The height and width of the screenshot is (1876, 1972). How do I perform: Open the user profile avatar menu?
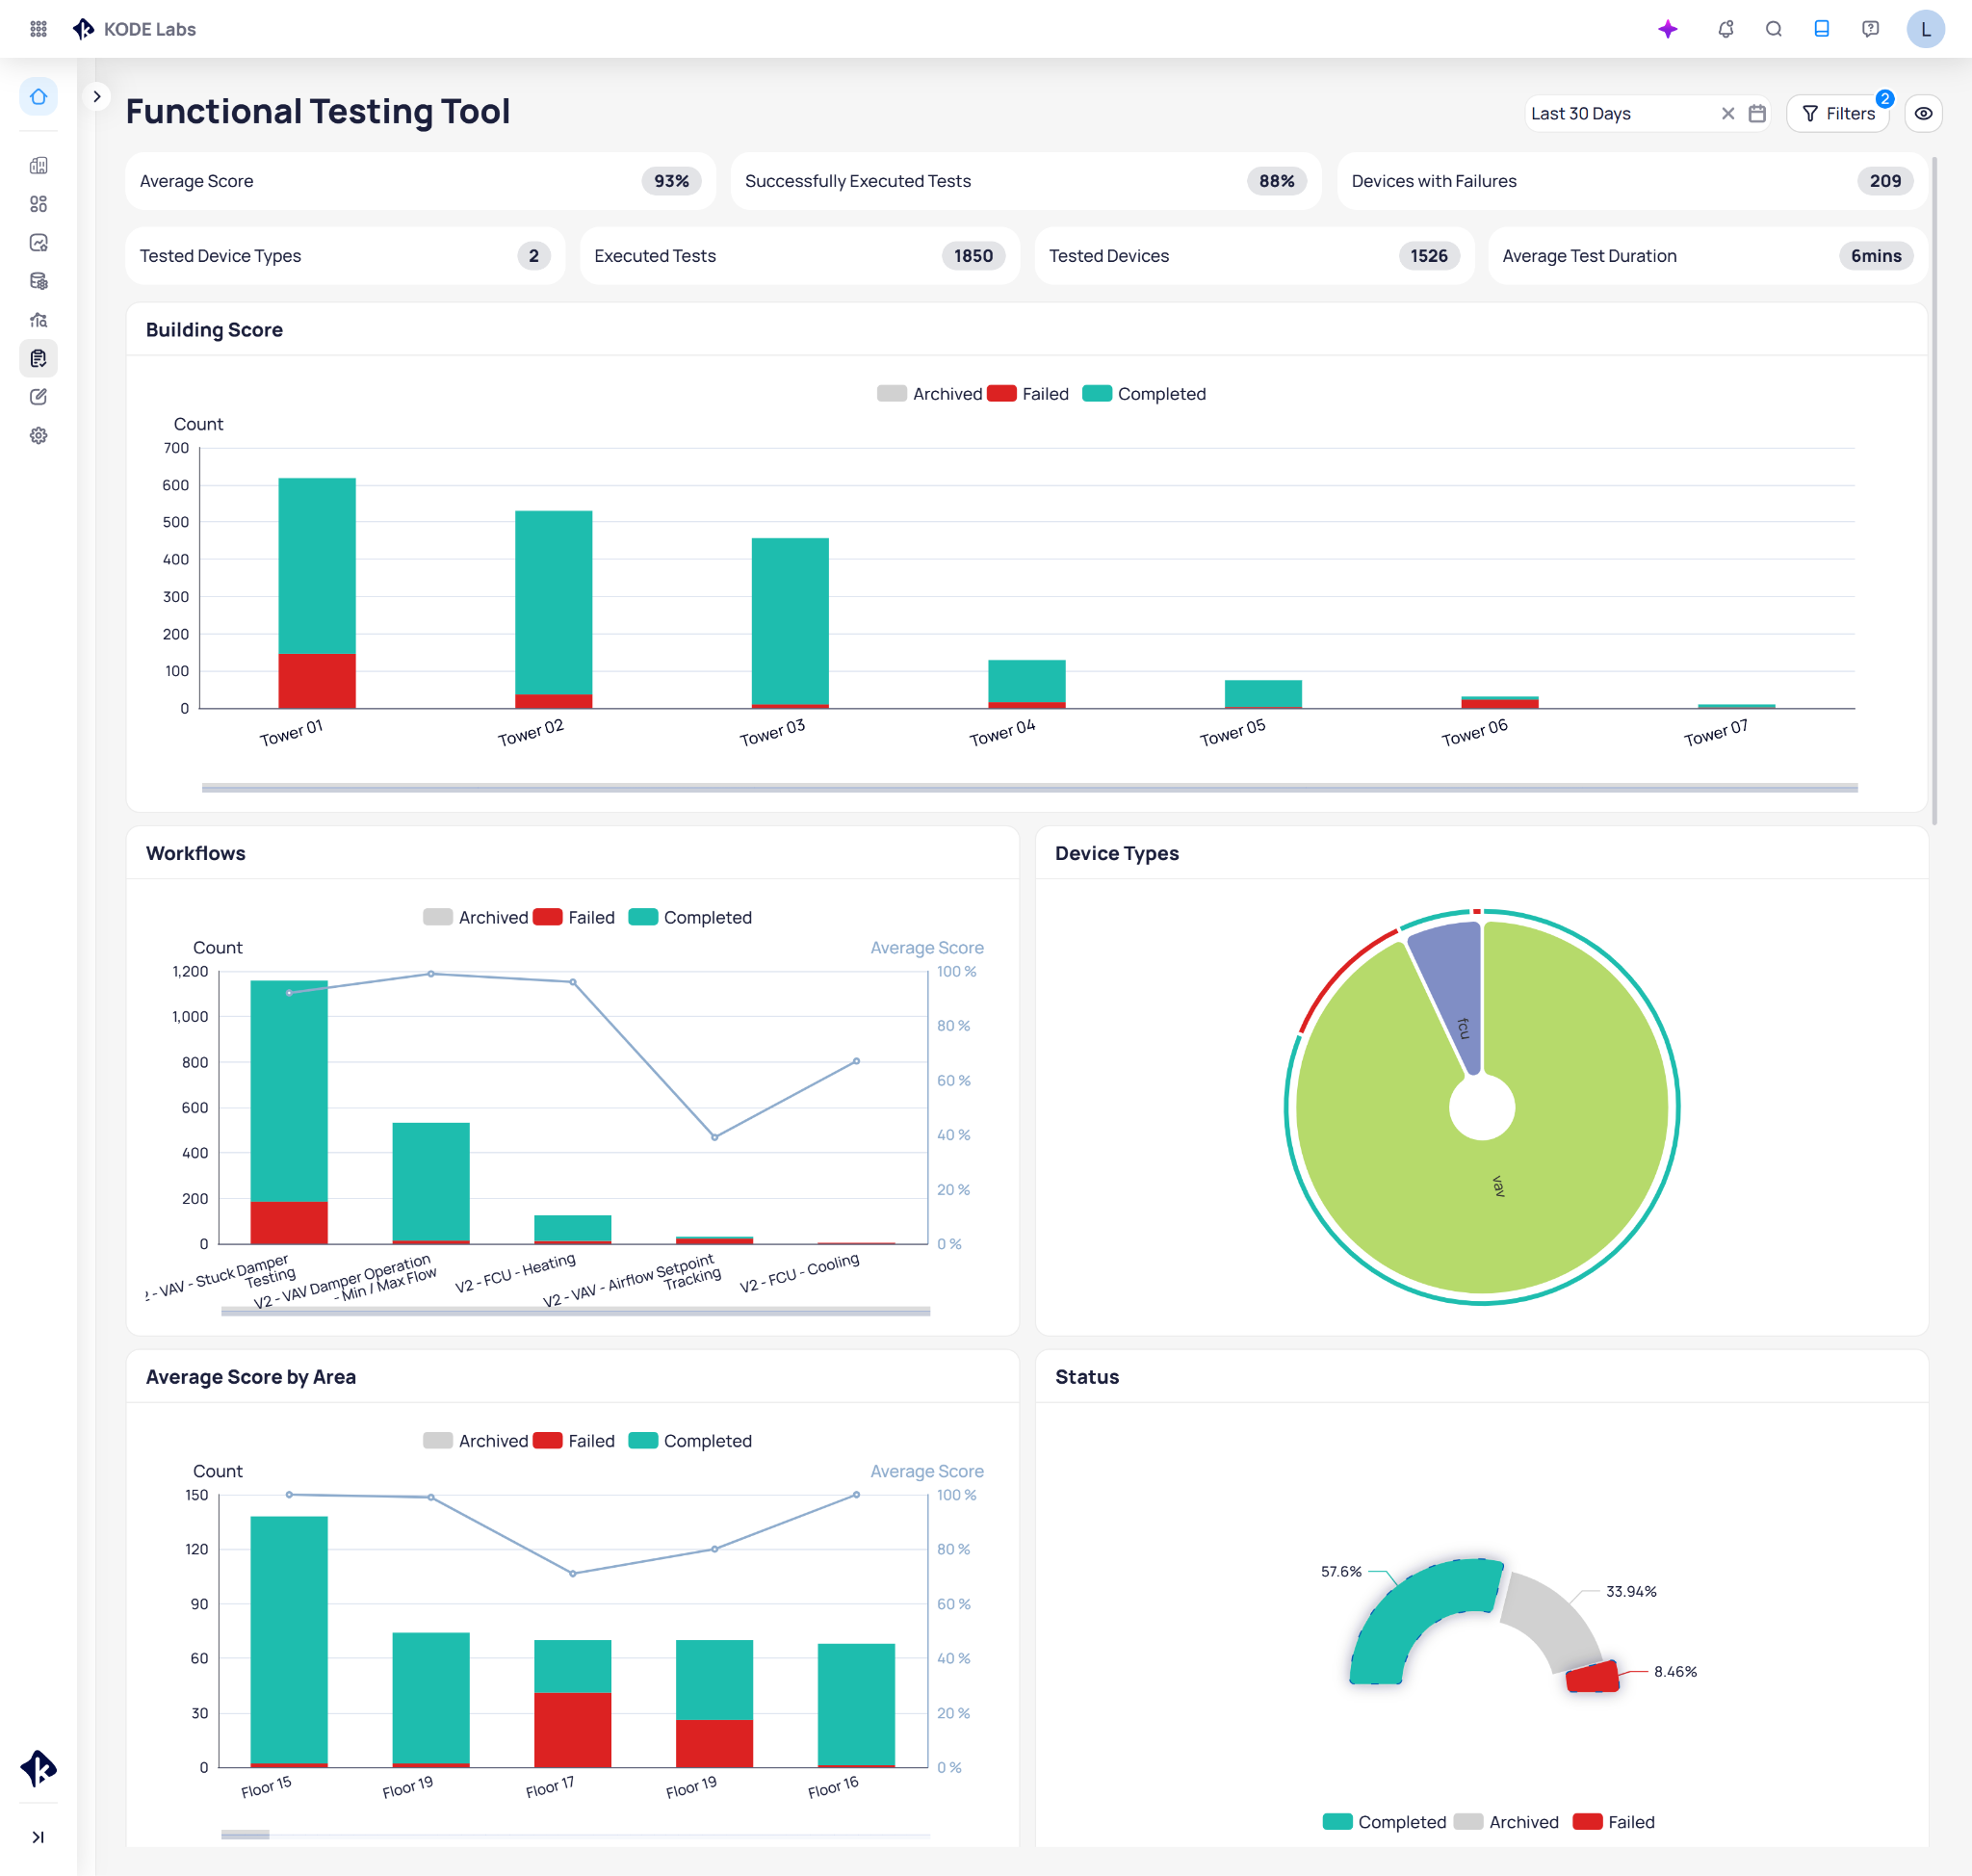(1925, 29)
